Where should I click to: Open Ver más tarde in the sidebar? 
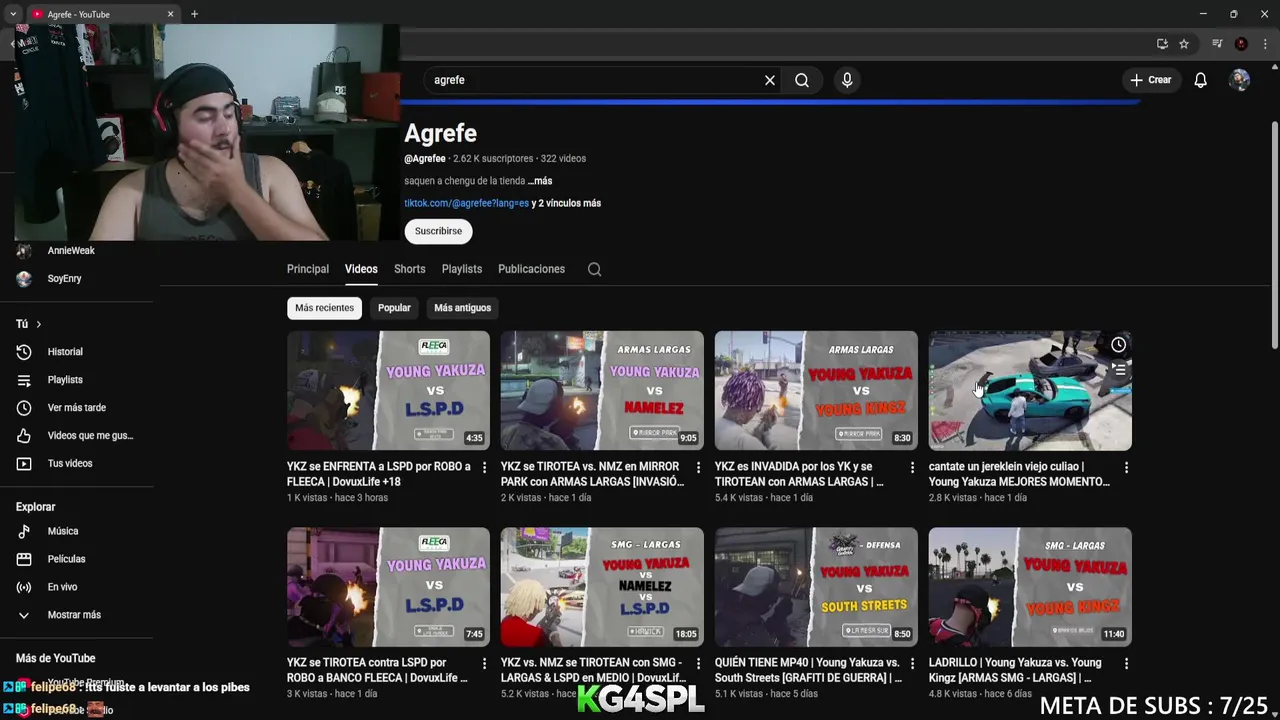point(77,408)
